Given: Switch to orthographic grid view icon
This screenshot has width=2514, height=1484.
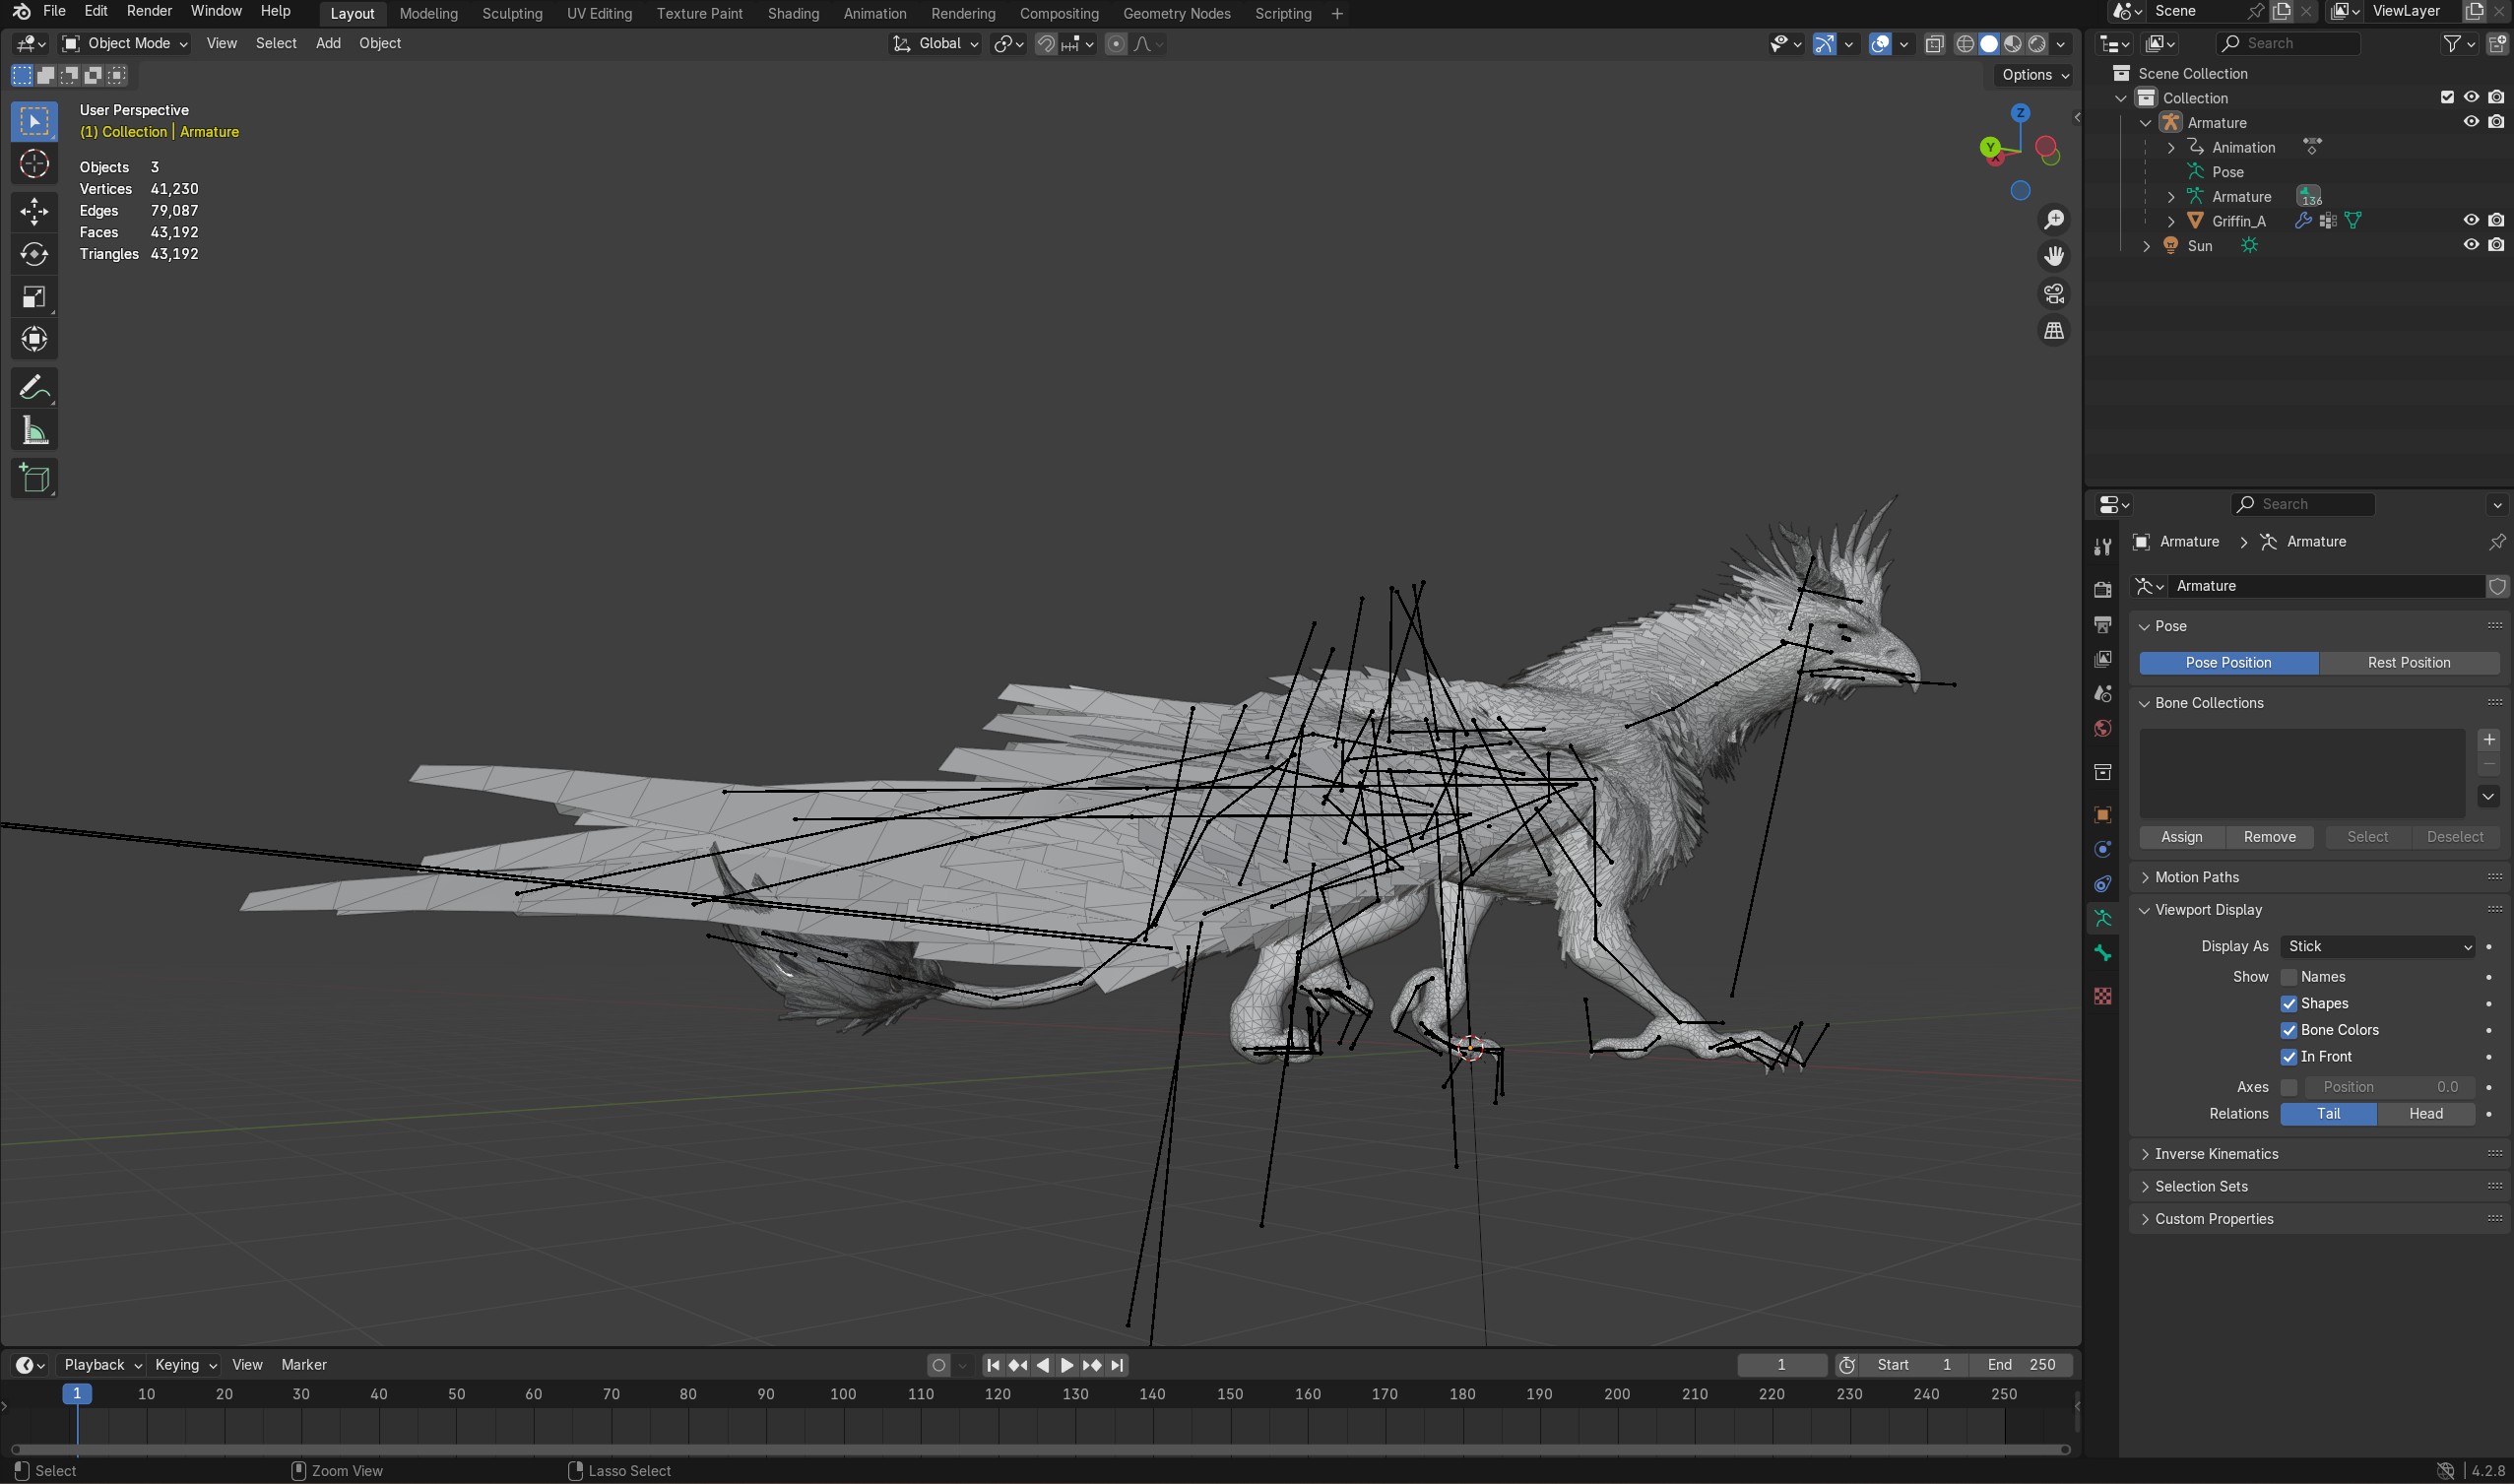Looking at the screenshot, I should point(2053,330).
